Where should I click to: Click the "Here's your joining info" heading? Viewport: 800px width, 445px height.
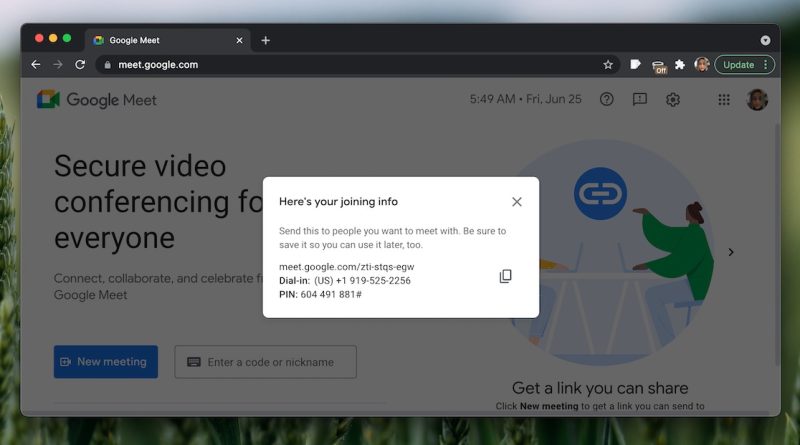coord(338,202)
